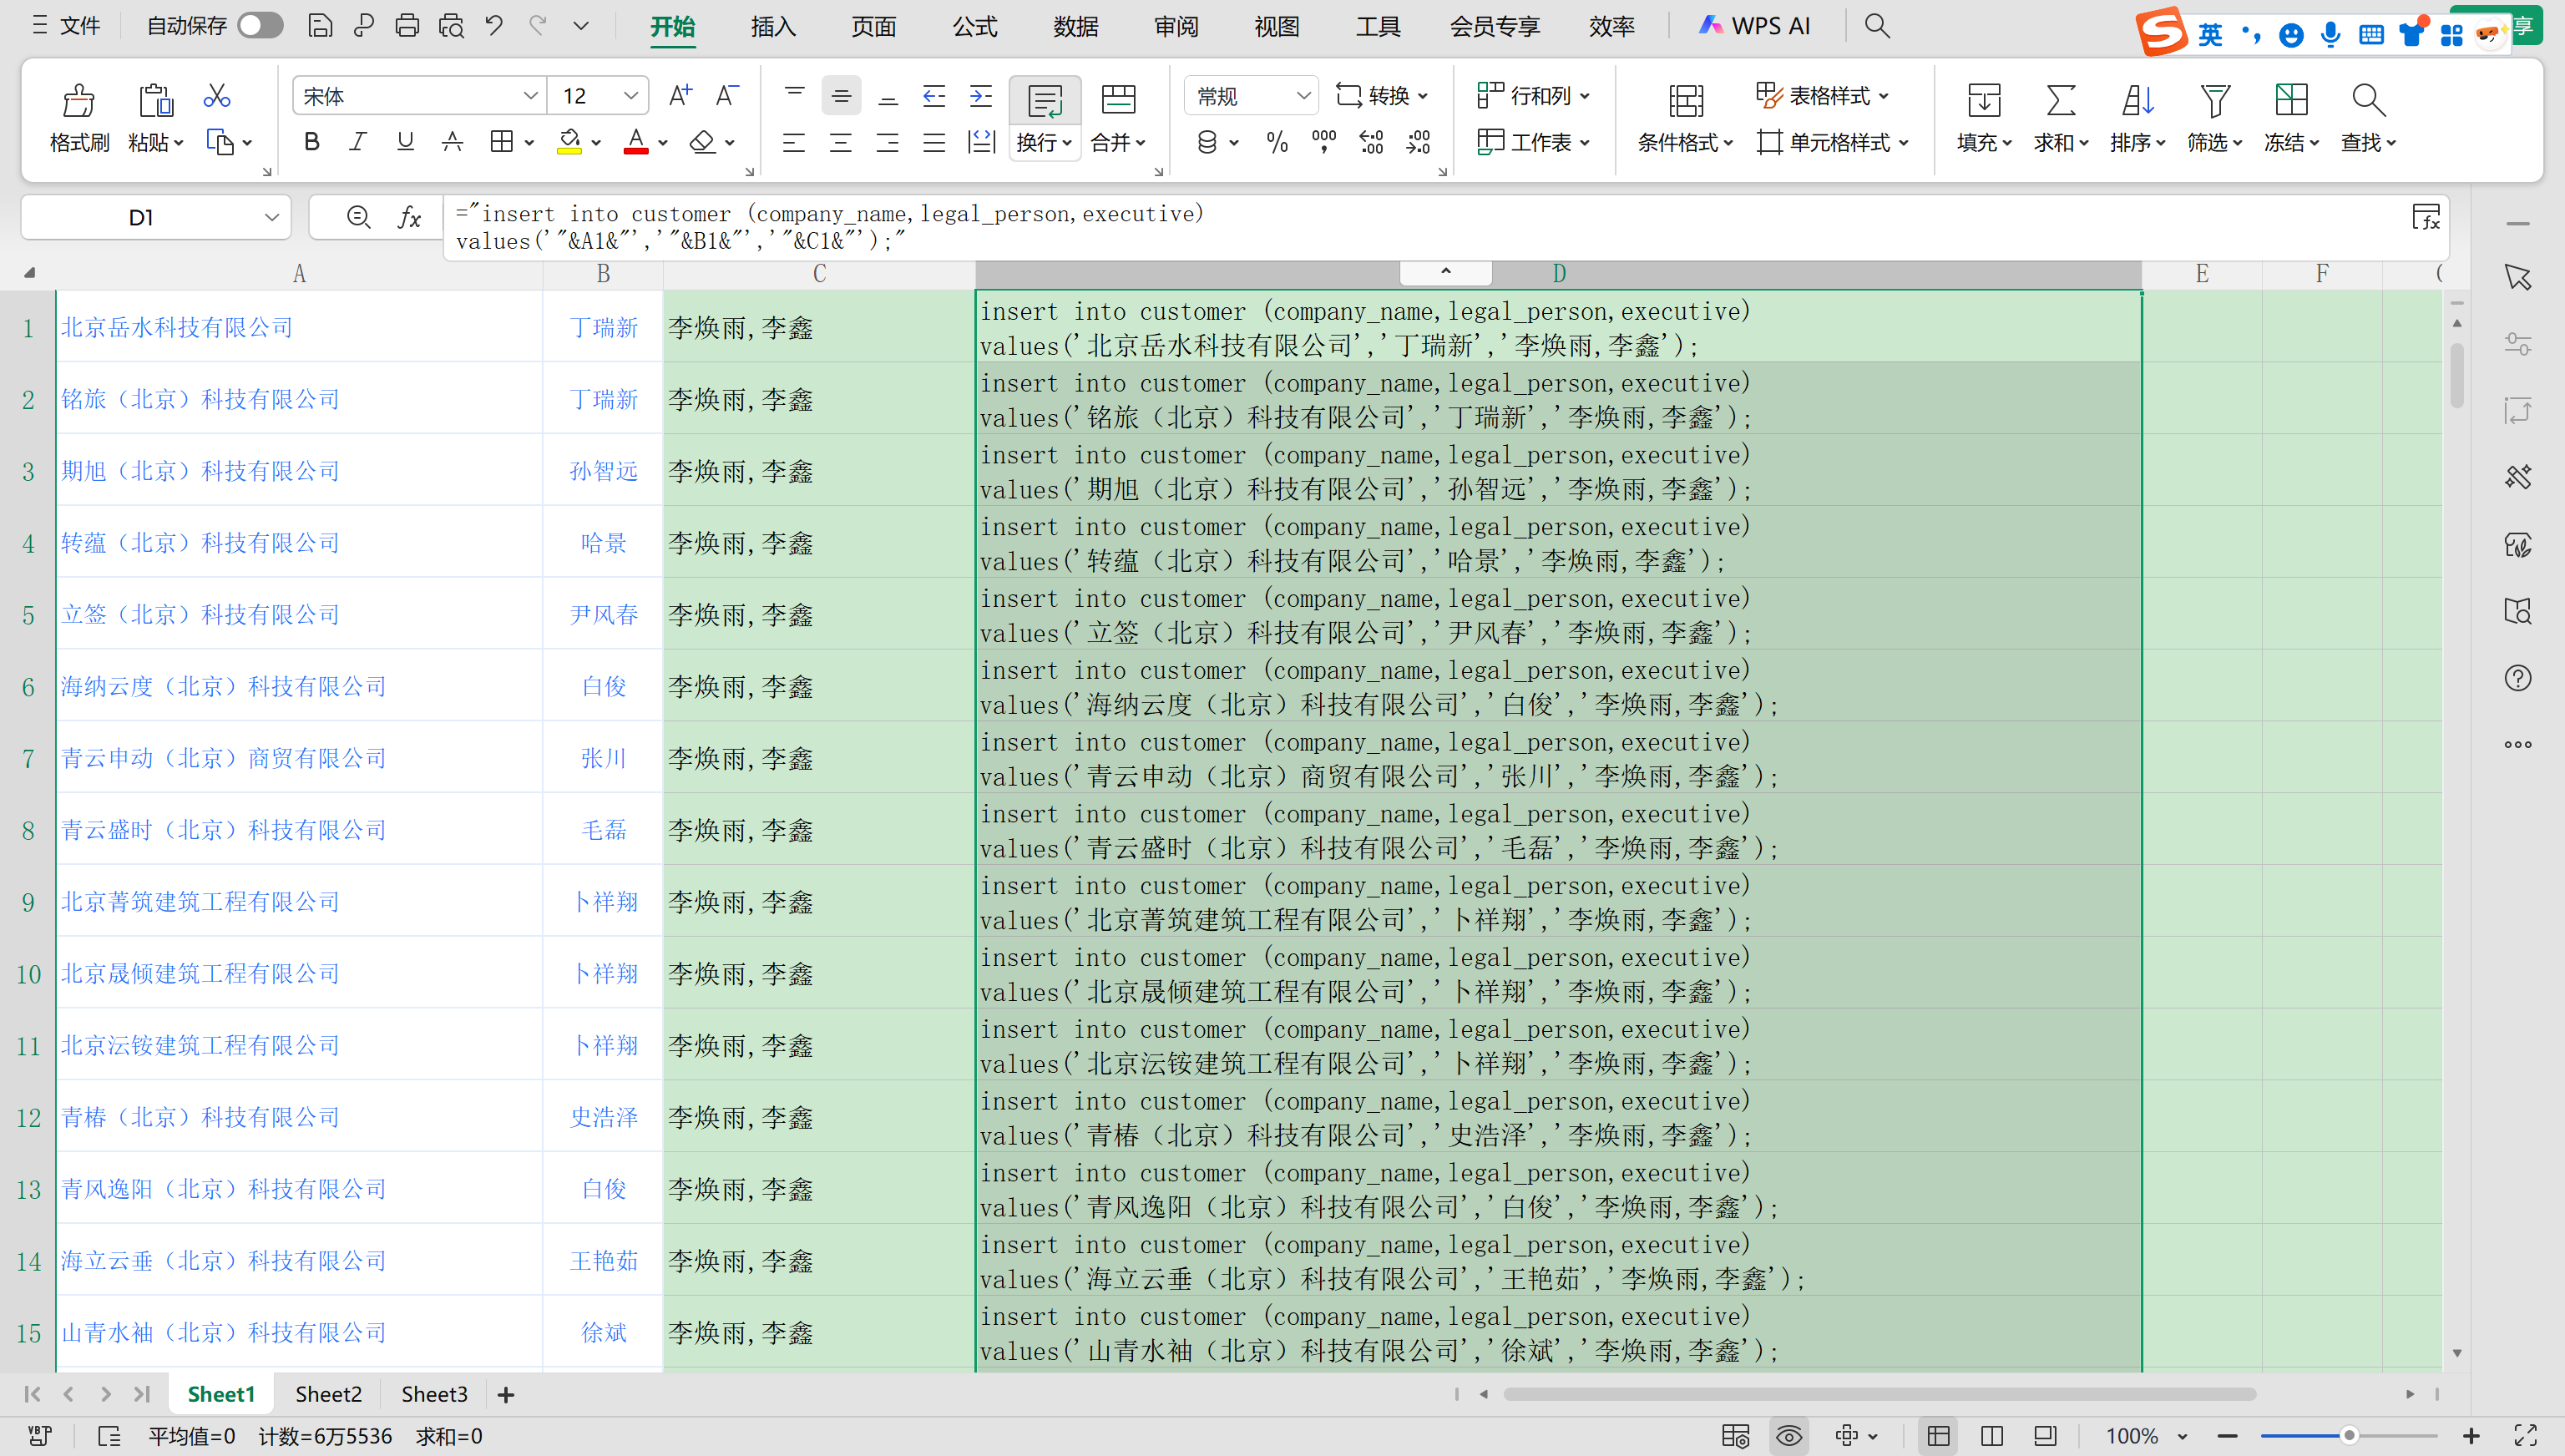Click the Filter (筛选) button
The width and height of the screenshot is (2565, 1456).
coord(2214,118)
